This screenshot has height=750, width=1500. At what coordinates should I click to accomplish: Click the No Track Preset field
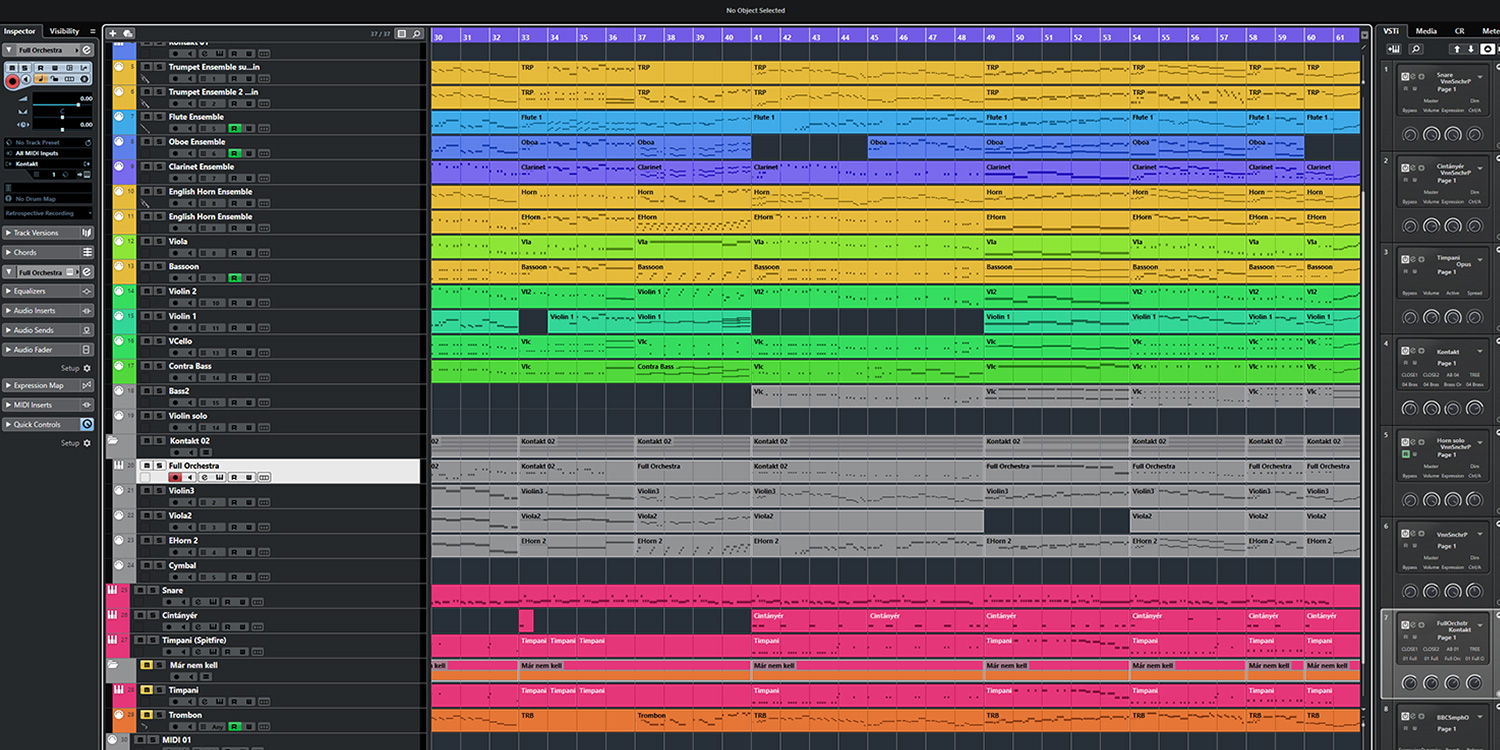(x=48, y=143)
